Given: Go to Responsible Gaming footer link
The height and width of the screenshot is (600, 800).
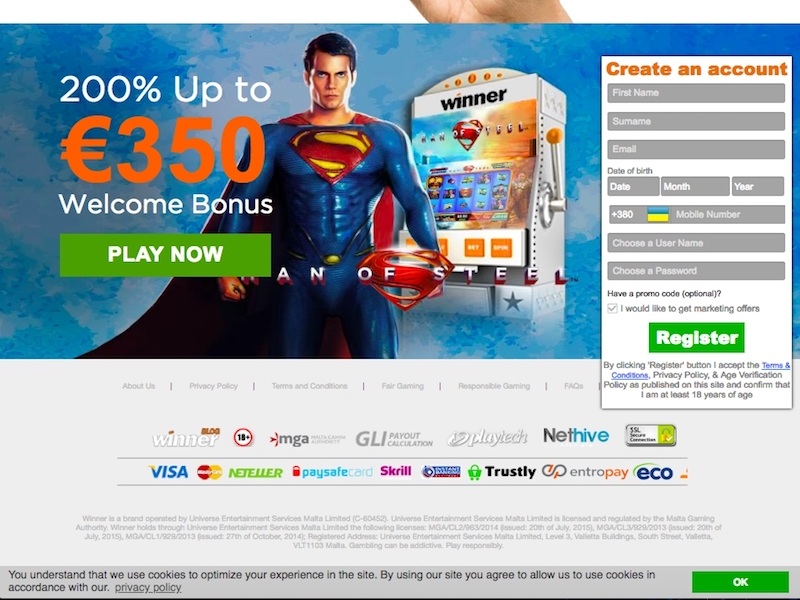Looking at the screenshot, I should click(494, 386).
